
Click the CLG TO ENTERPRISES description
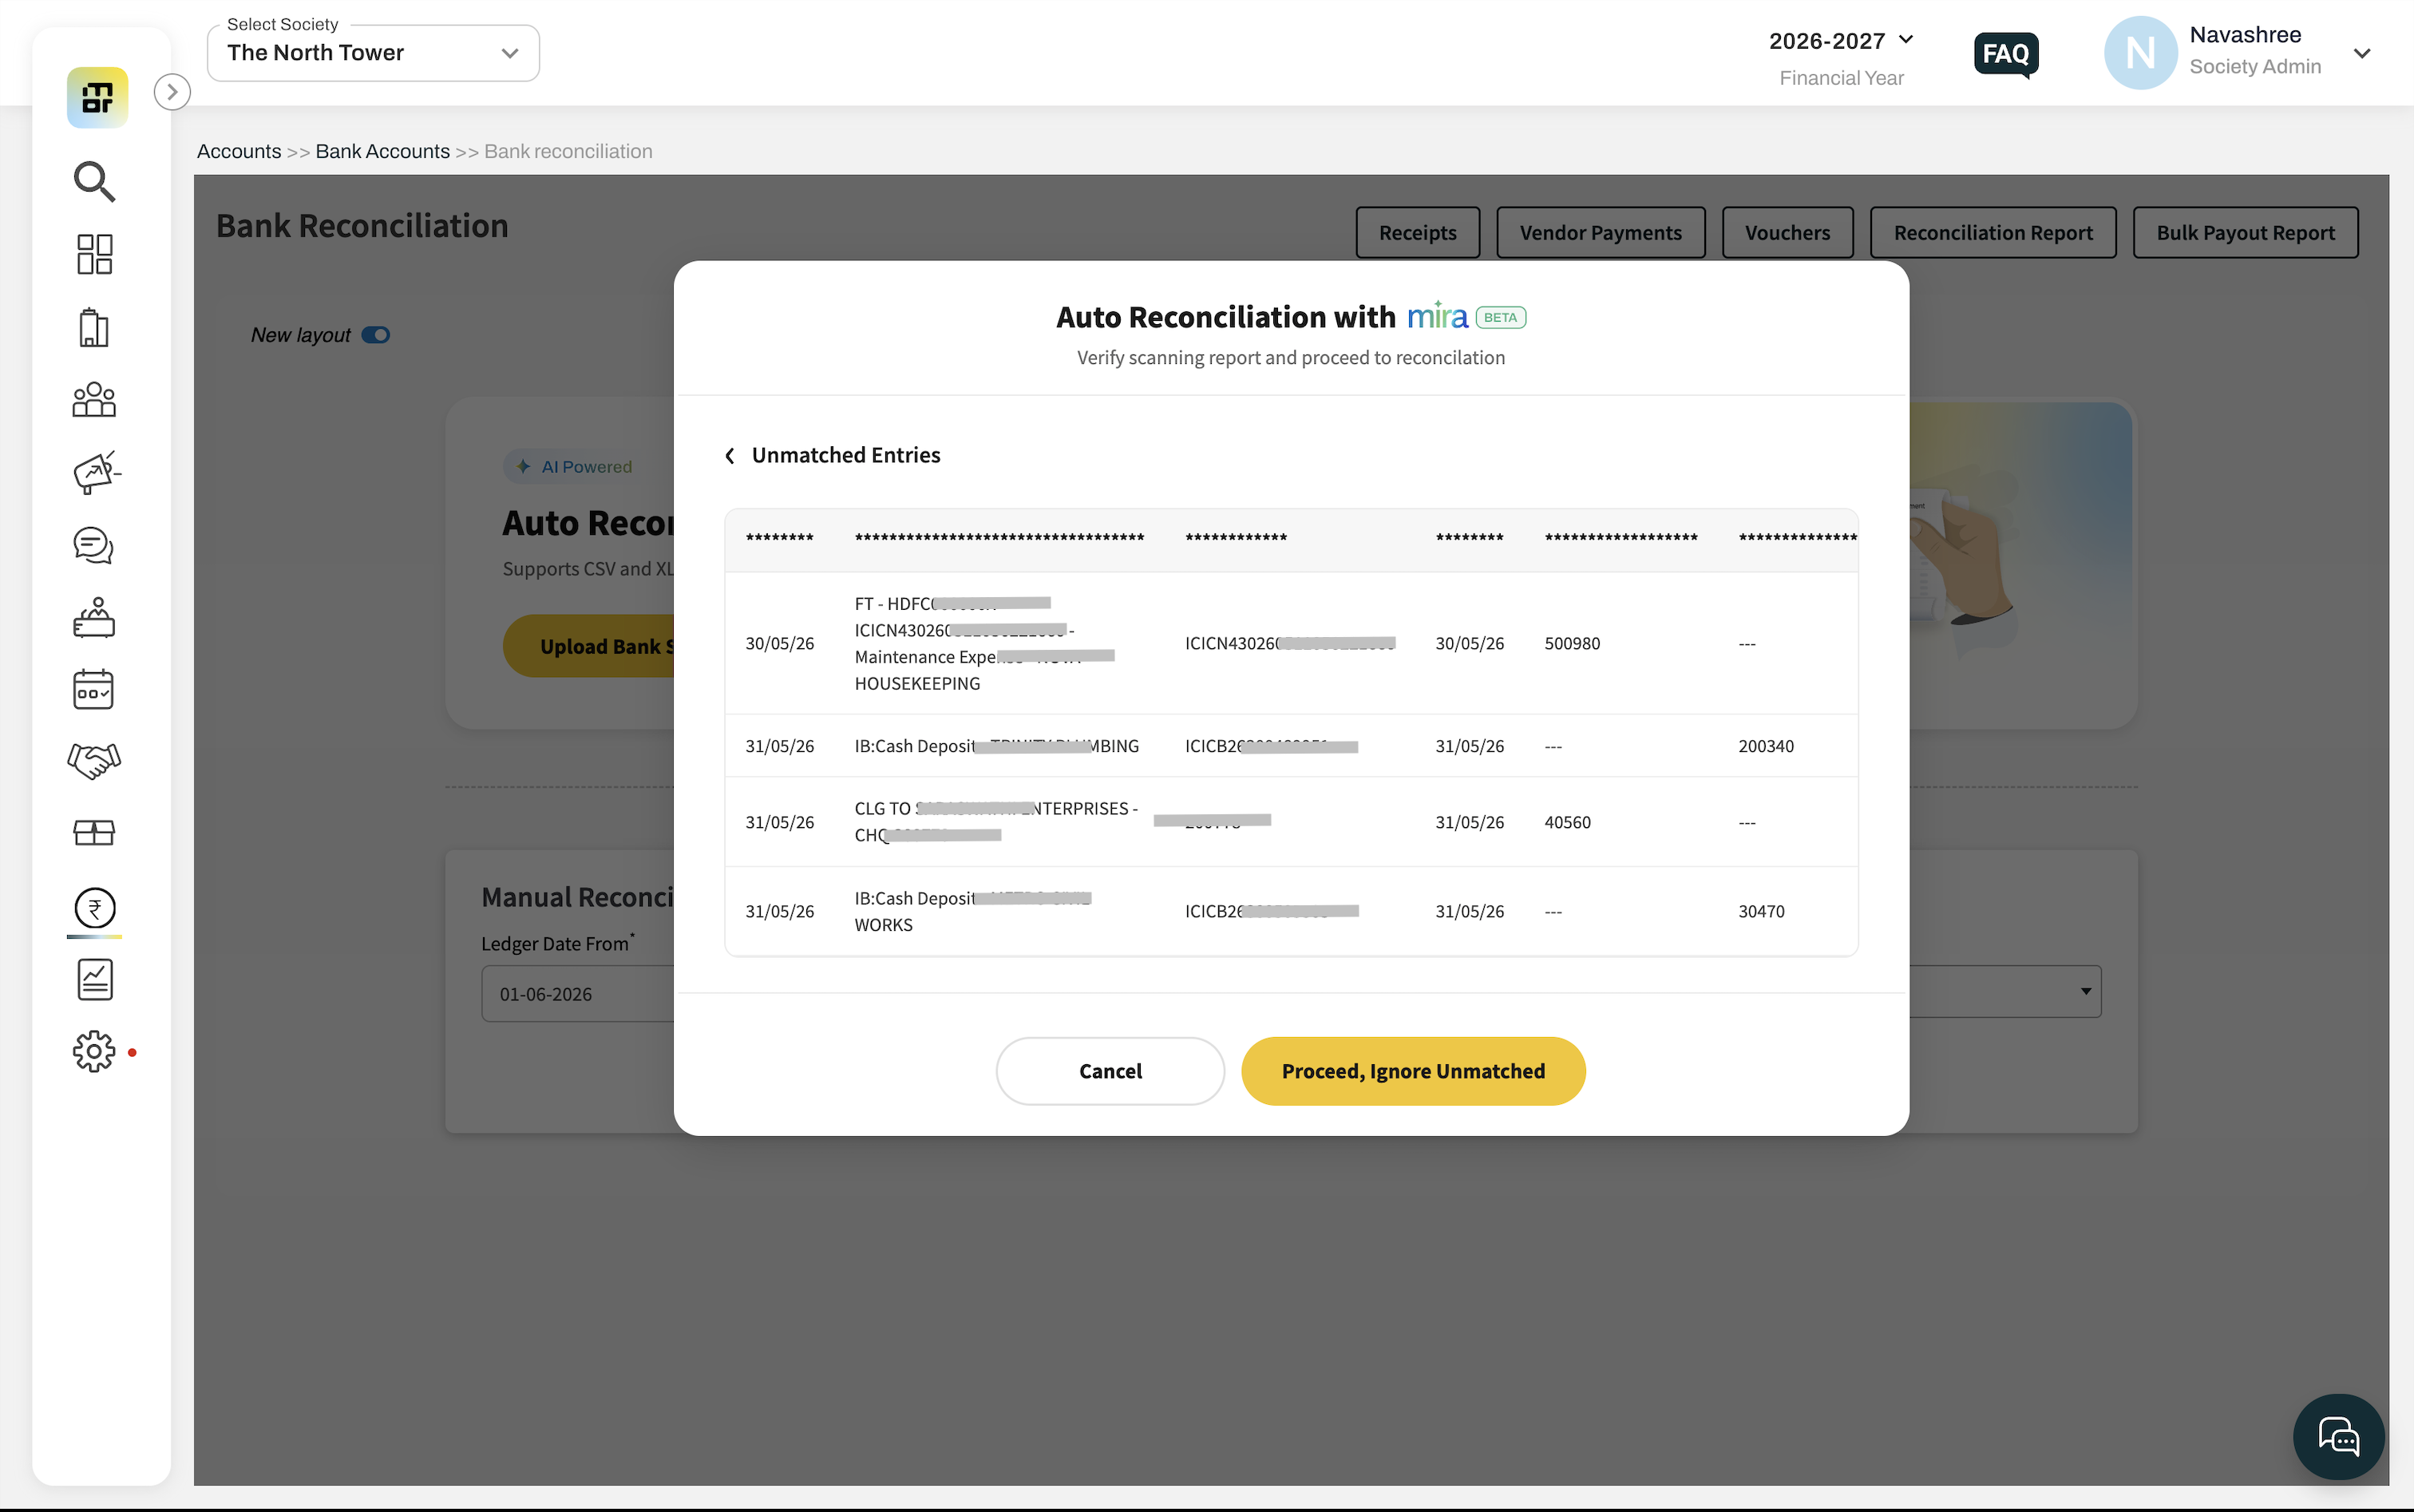(996, 822)
